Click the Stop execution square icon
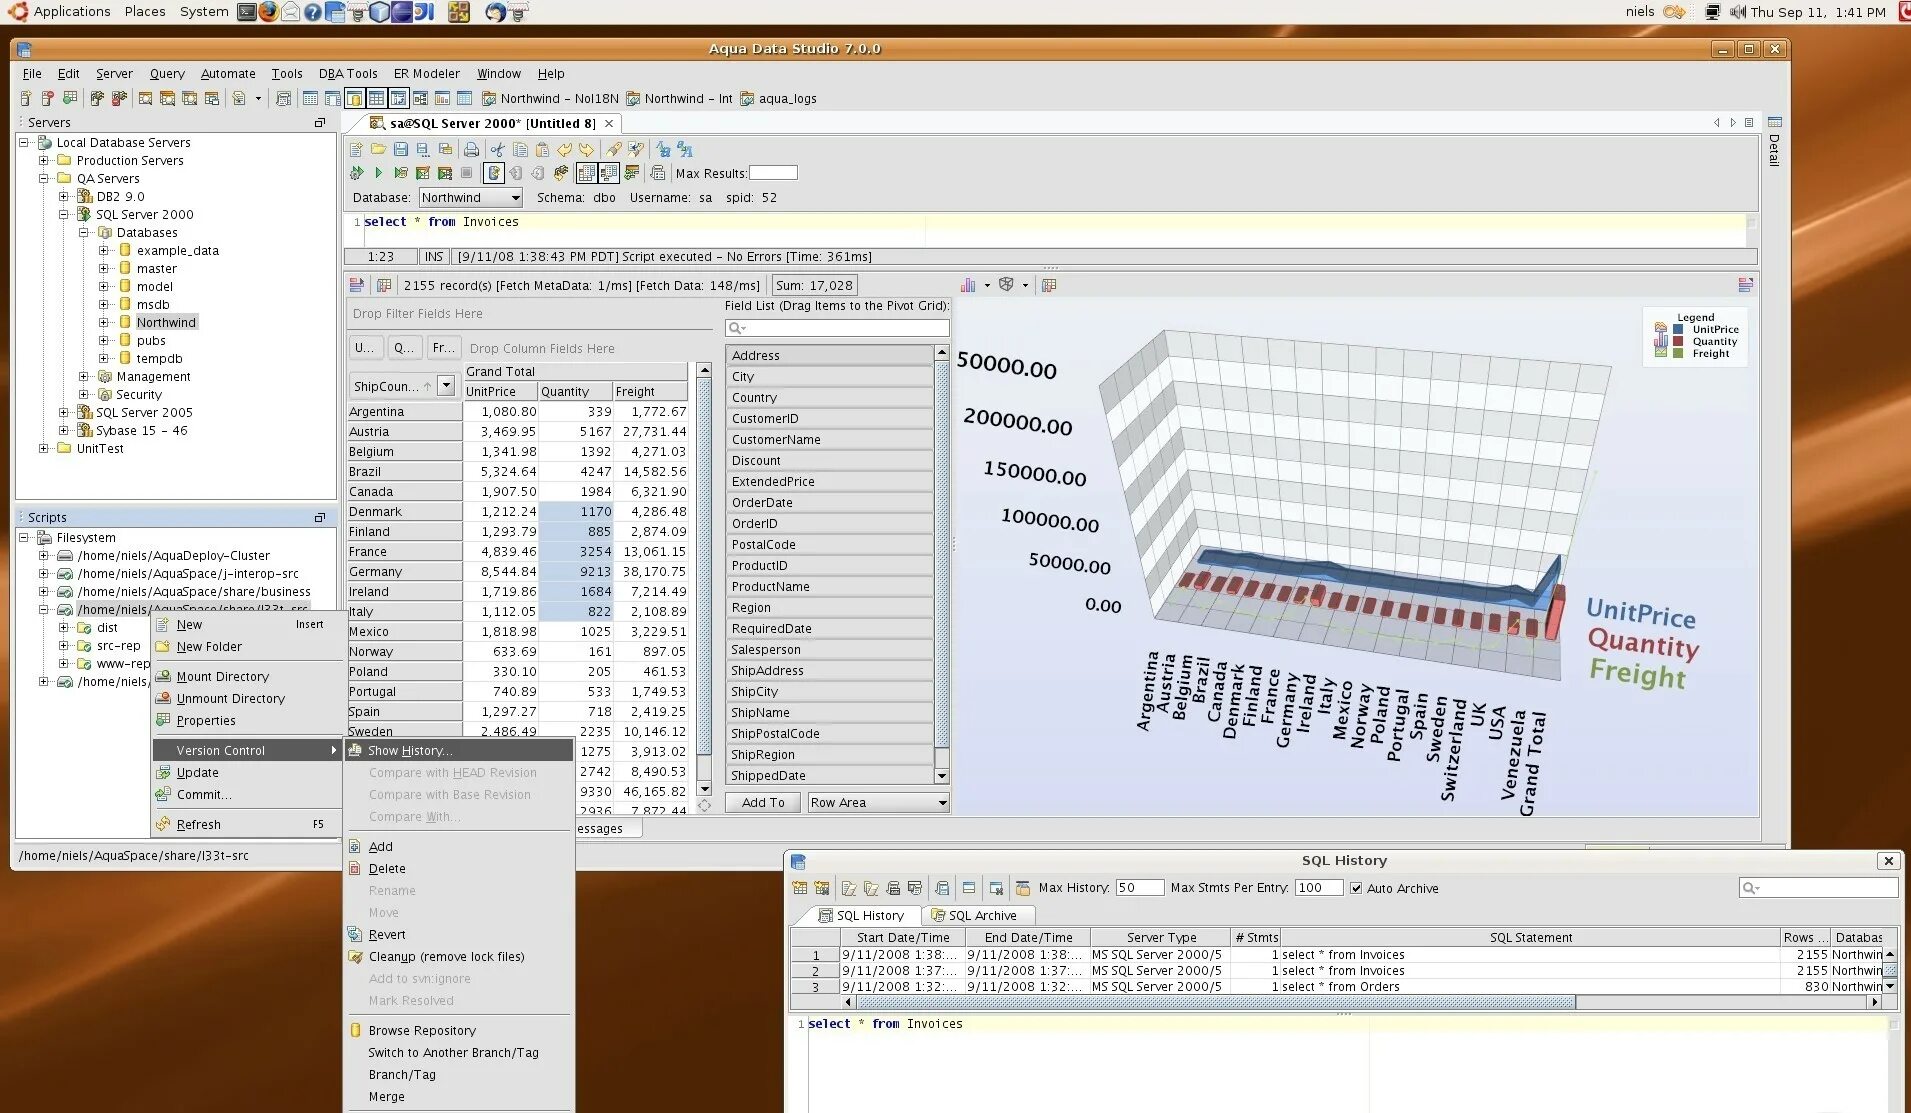This screenshot has width=1911, height=1113. 466,173
